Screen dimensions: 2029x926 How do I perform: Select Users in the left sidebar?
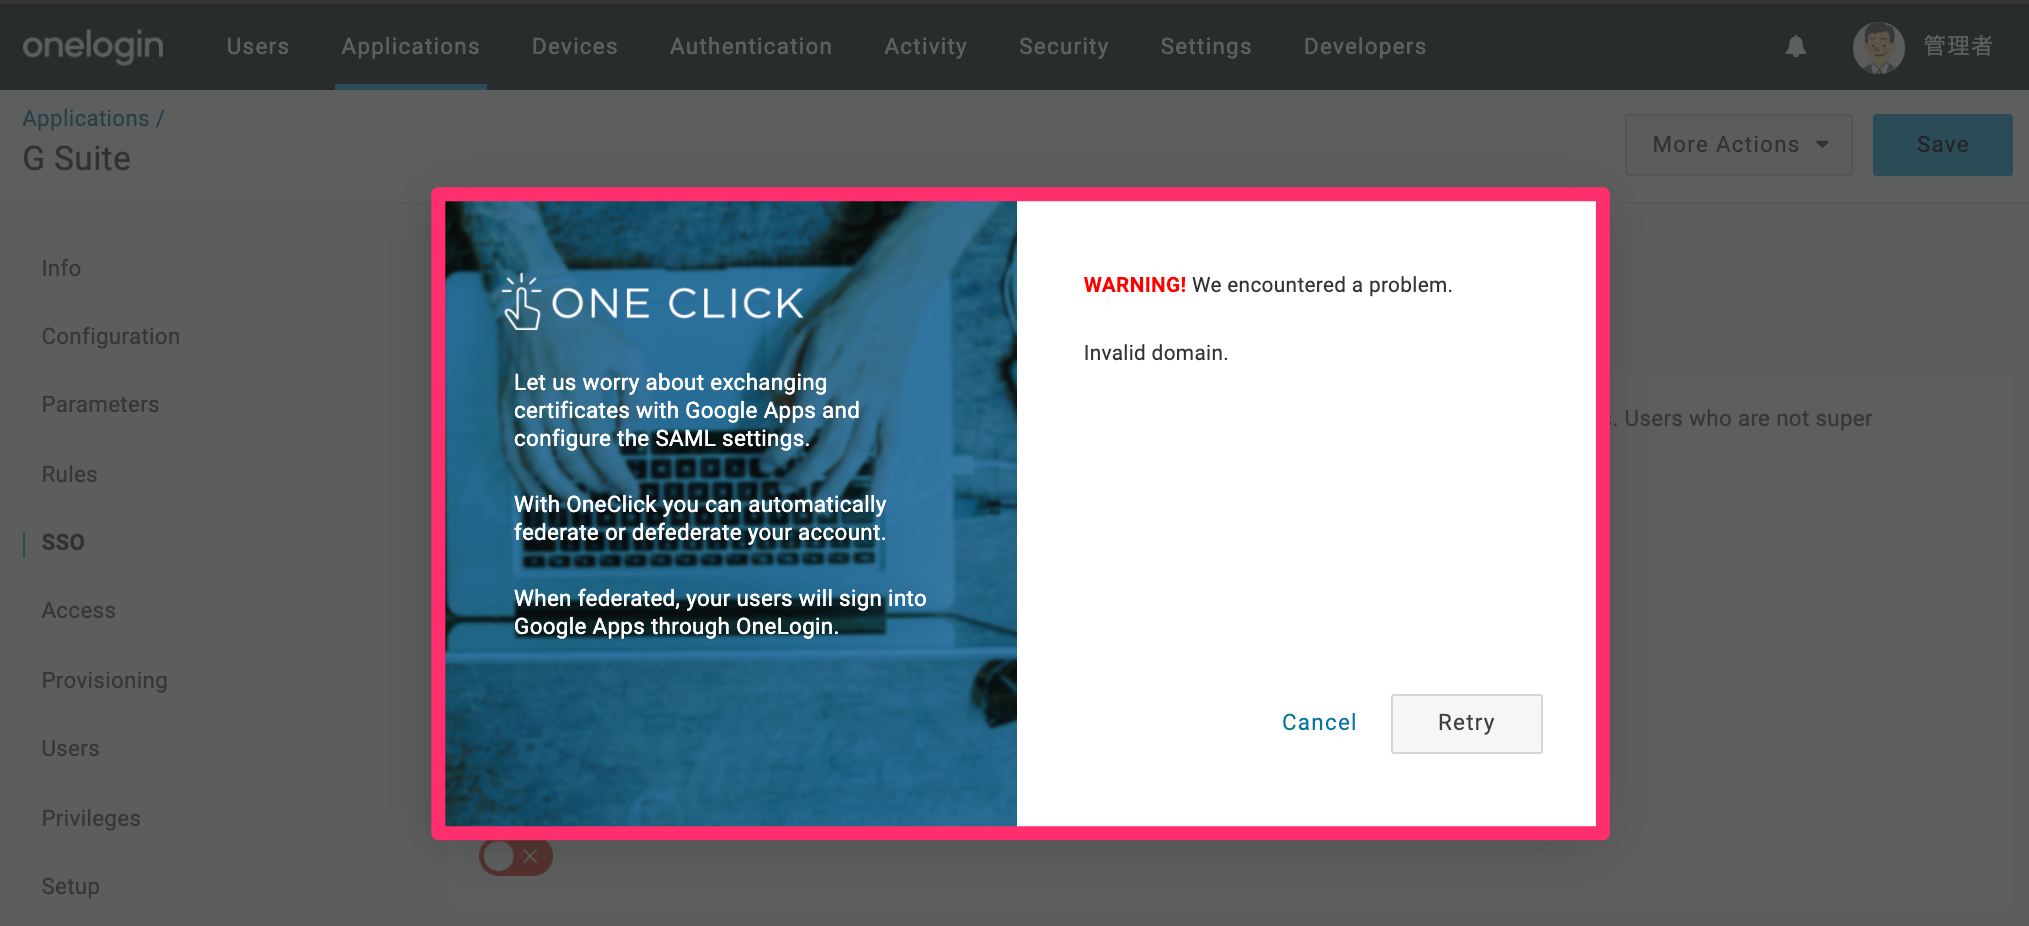(x=70, y=748)
